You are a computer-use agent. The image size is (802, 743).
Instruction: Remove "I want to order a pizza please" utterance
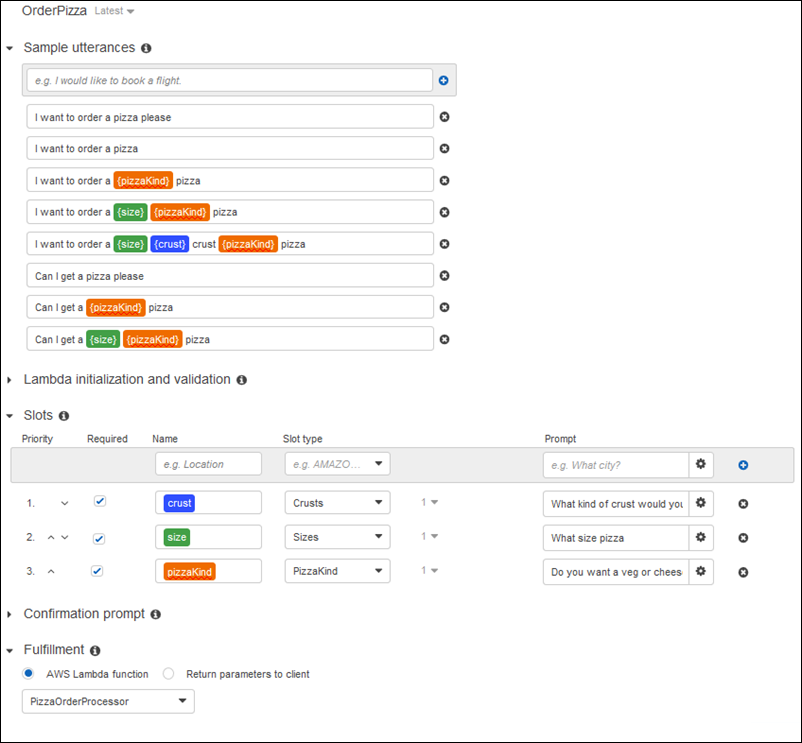pos(444,116)
